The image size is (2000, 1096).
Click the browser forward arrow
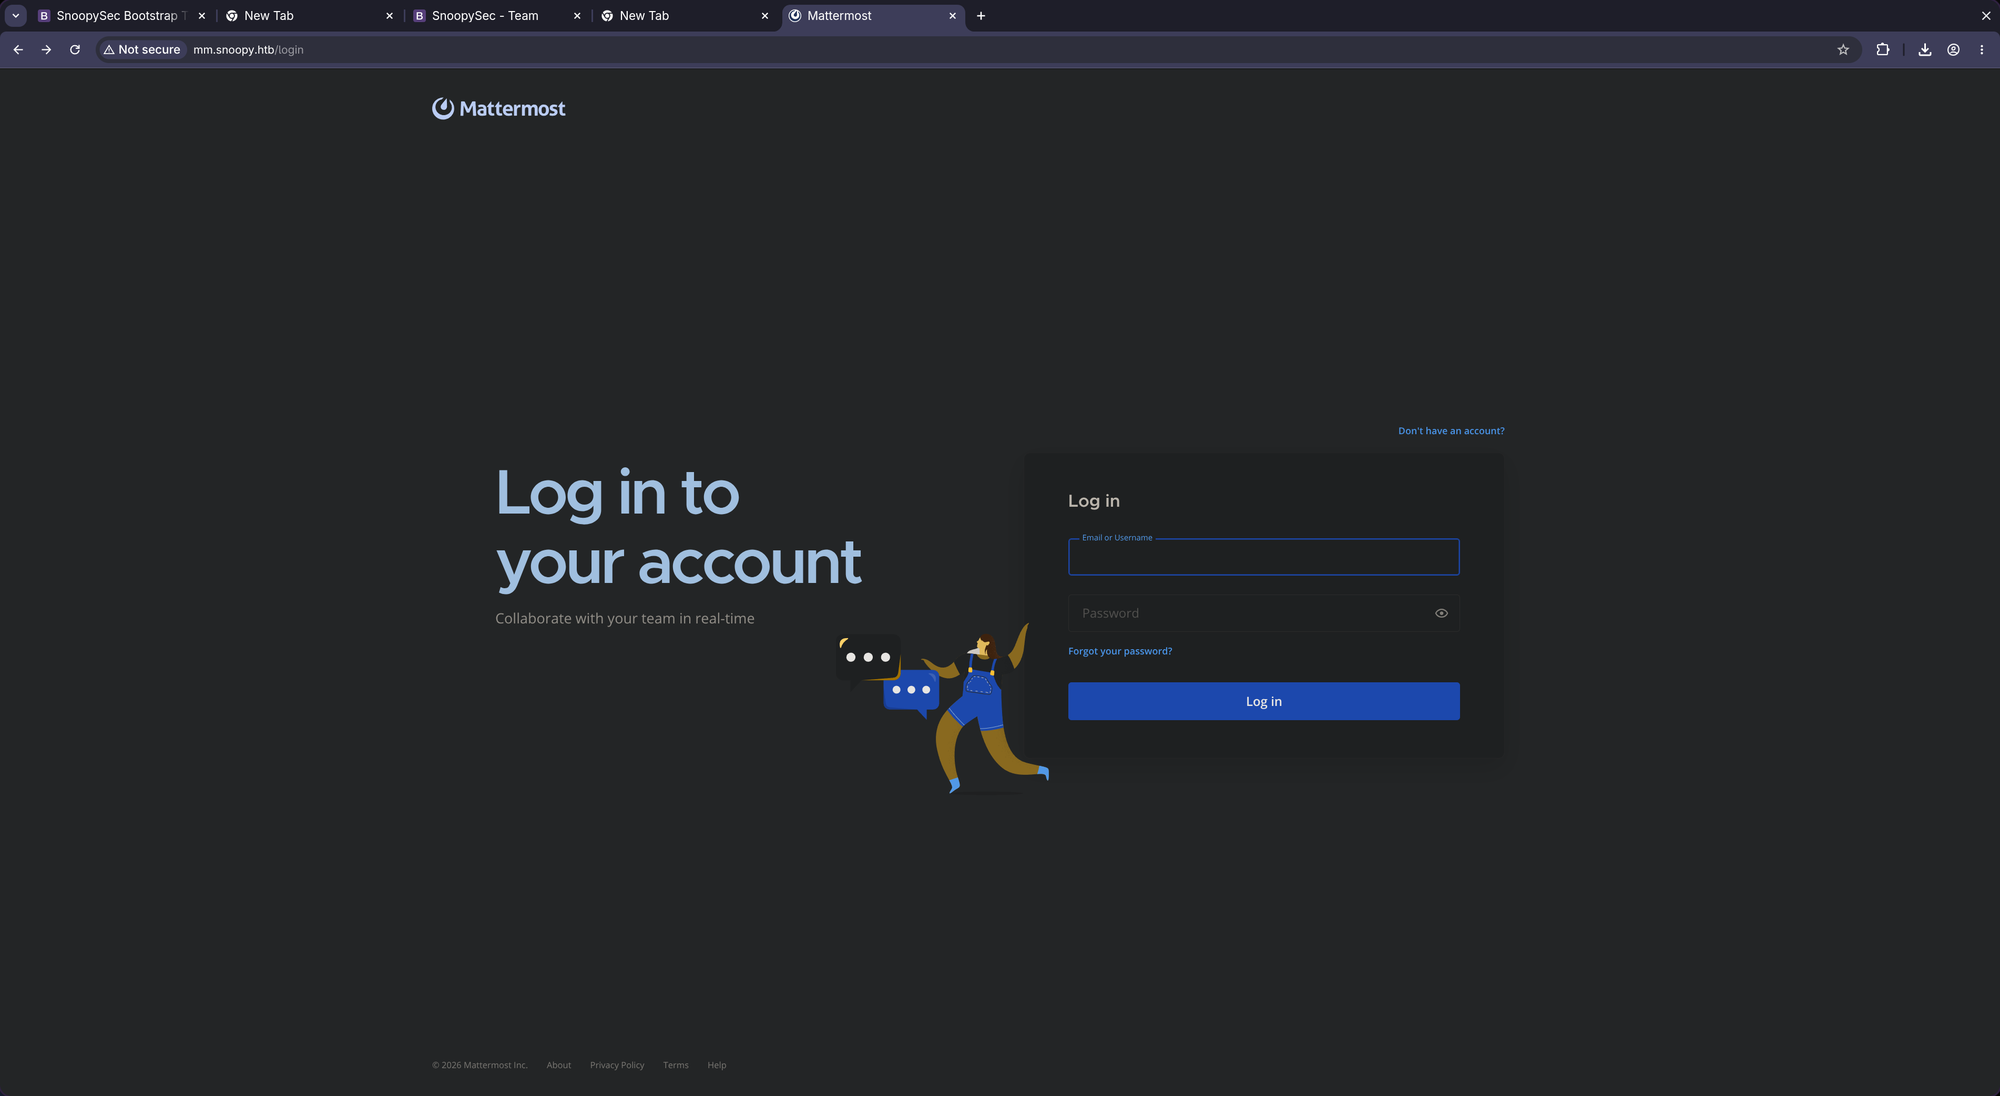click(x=46, y=49)
